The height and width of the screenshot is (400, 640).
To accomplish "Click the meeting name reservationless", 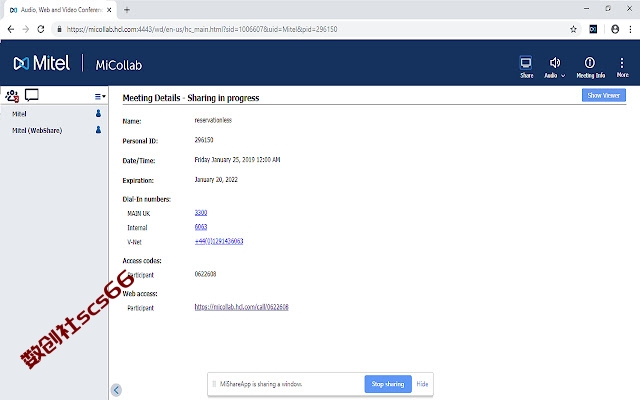I will point(213,120).
